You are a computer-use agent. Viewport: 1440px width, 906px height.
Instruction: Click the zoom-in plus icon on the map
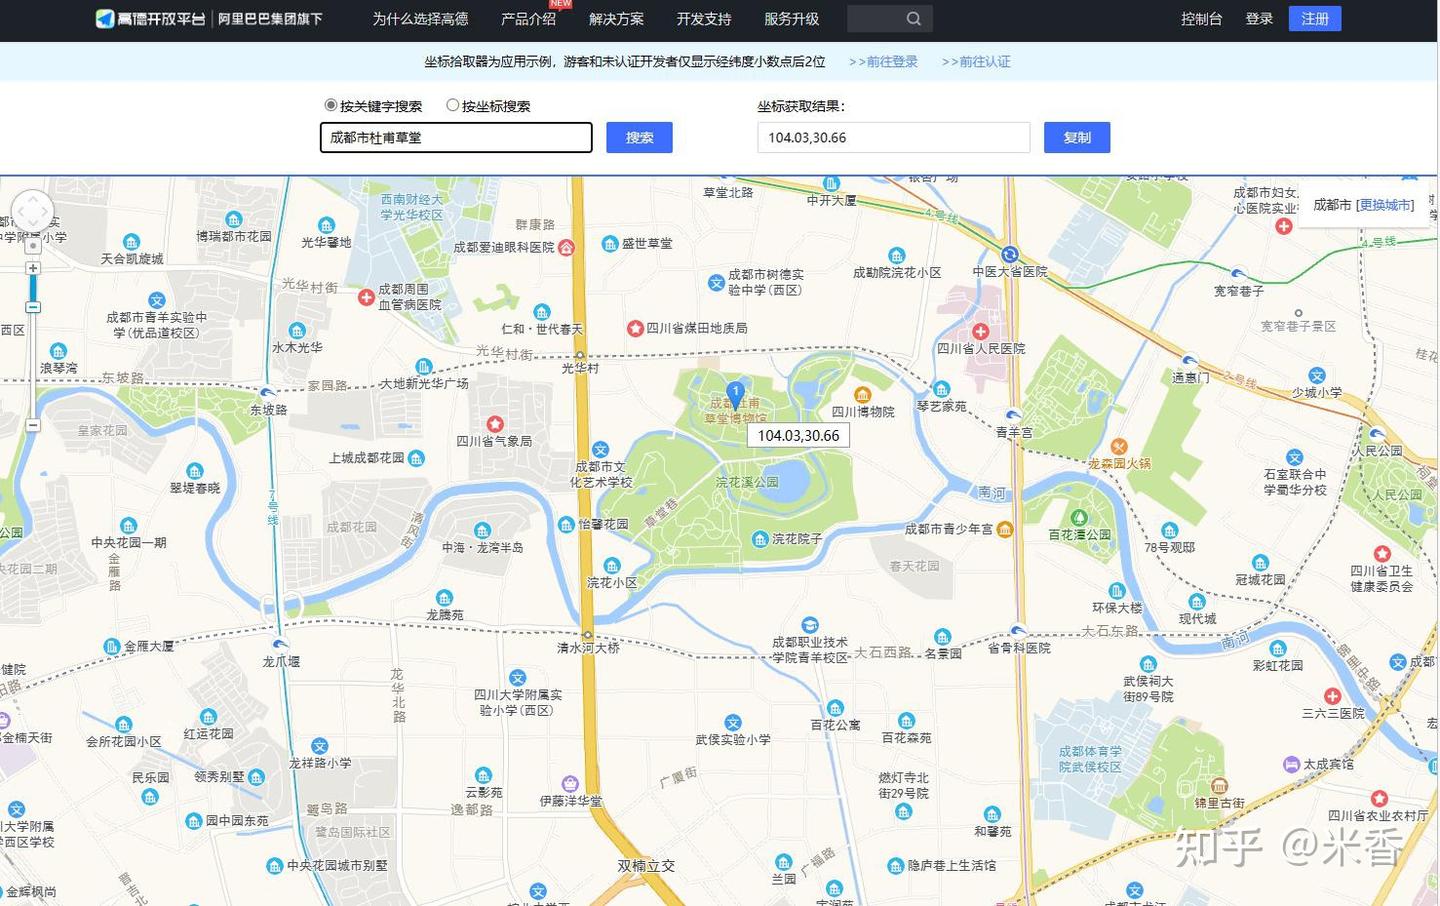tap(33, 268)
